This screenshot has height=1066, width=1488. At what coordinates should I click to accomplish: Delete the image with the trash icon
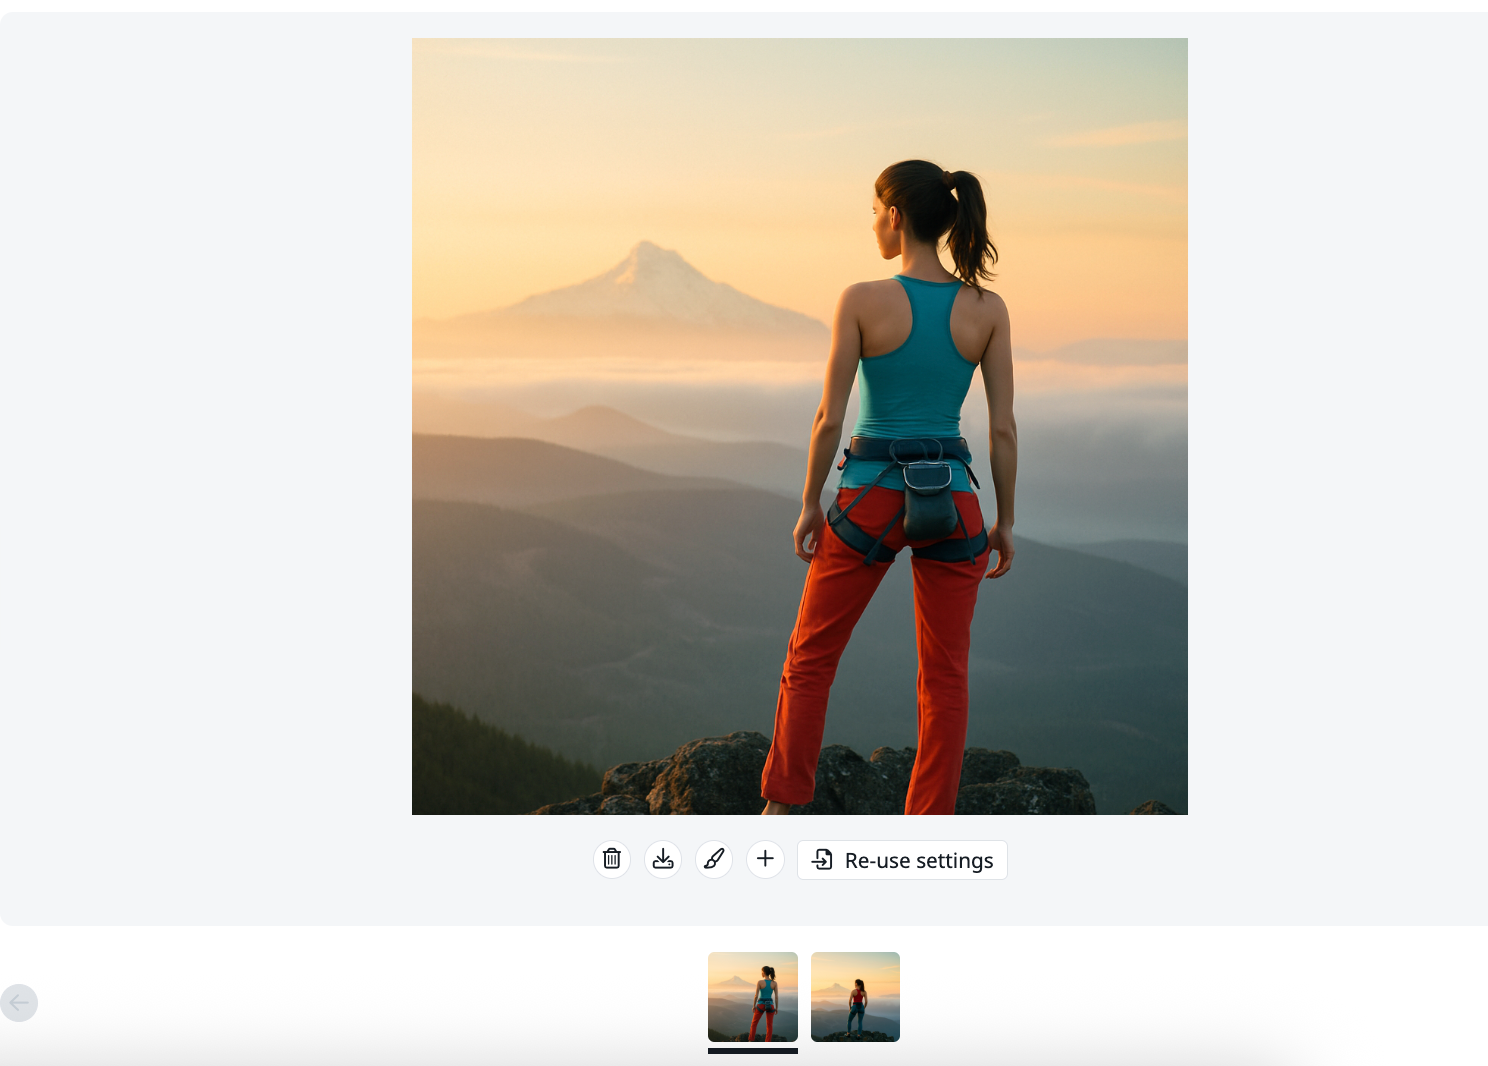click(x=612, y=859)
